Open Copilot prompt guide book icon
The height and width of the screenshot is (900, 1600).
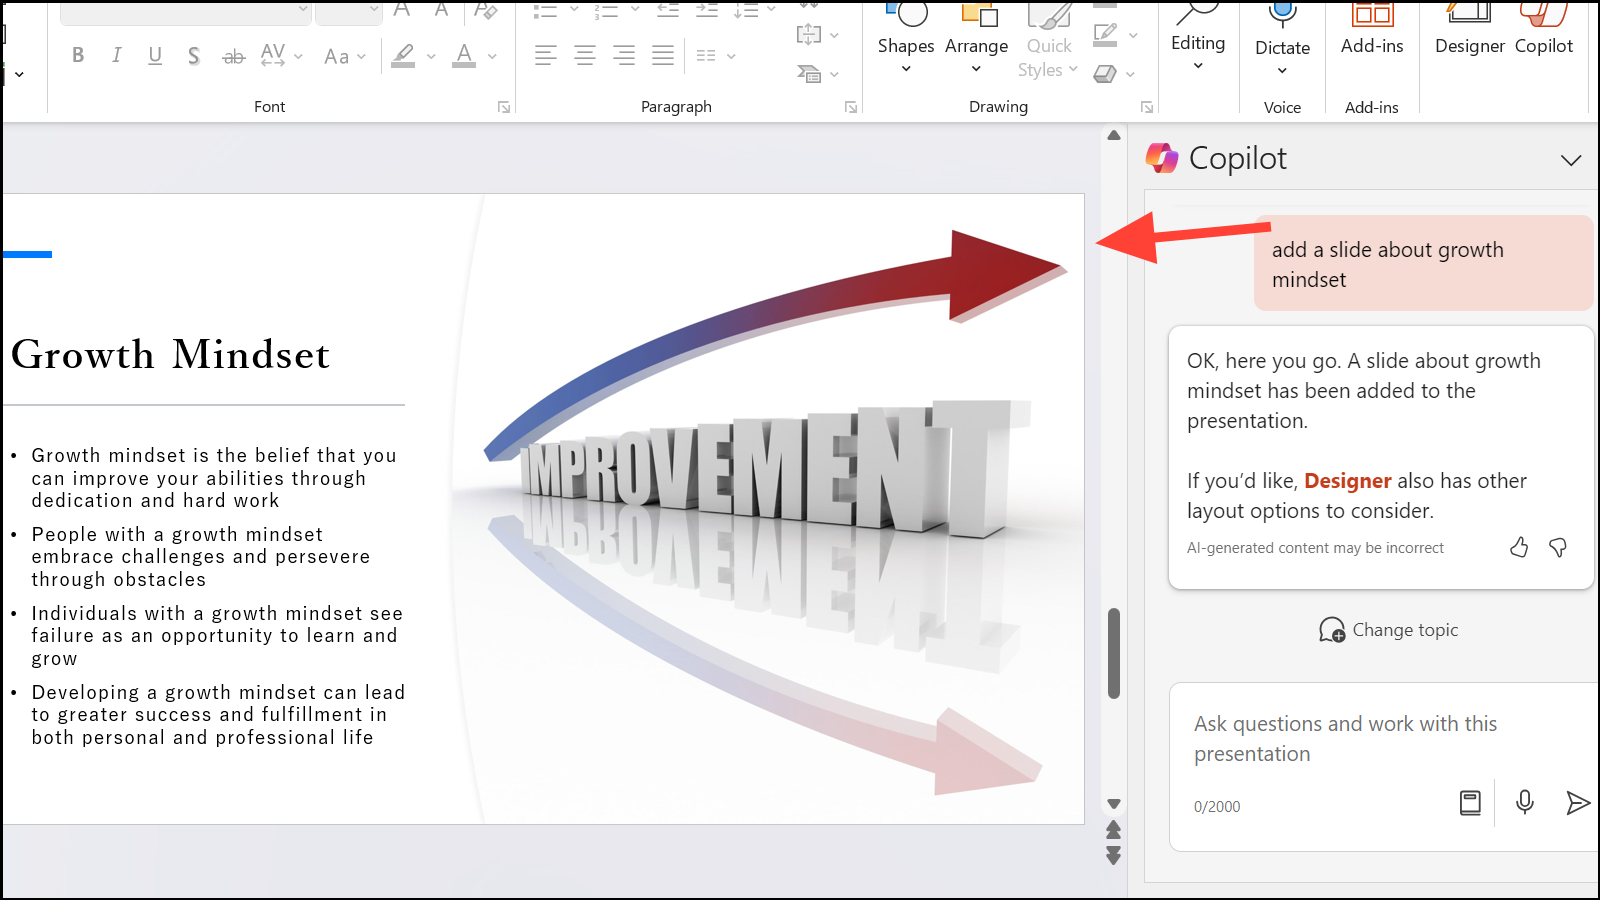pos(1470,803)
